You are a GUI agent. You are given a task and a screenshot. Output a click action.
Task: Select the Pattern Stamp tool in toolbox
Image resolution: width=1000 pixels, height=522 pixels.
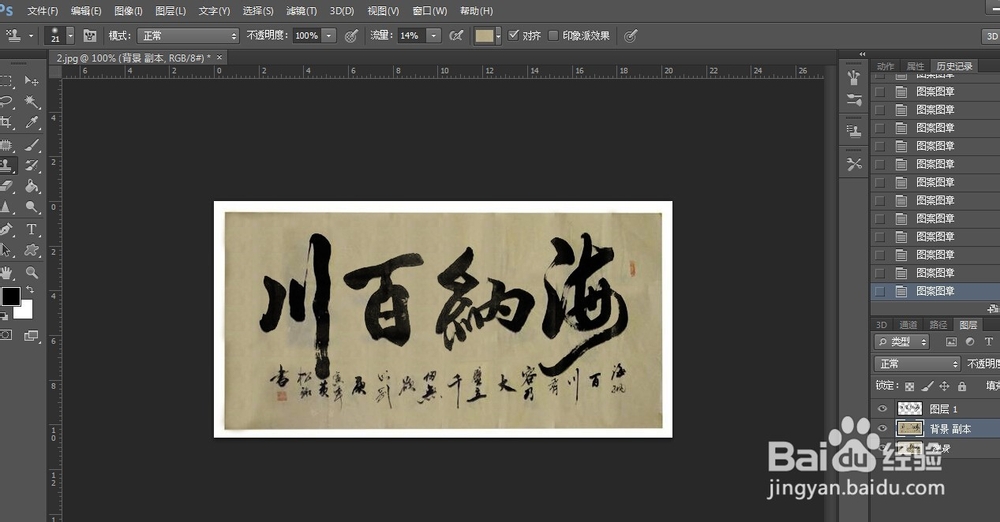[6, 165]
